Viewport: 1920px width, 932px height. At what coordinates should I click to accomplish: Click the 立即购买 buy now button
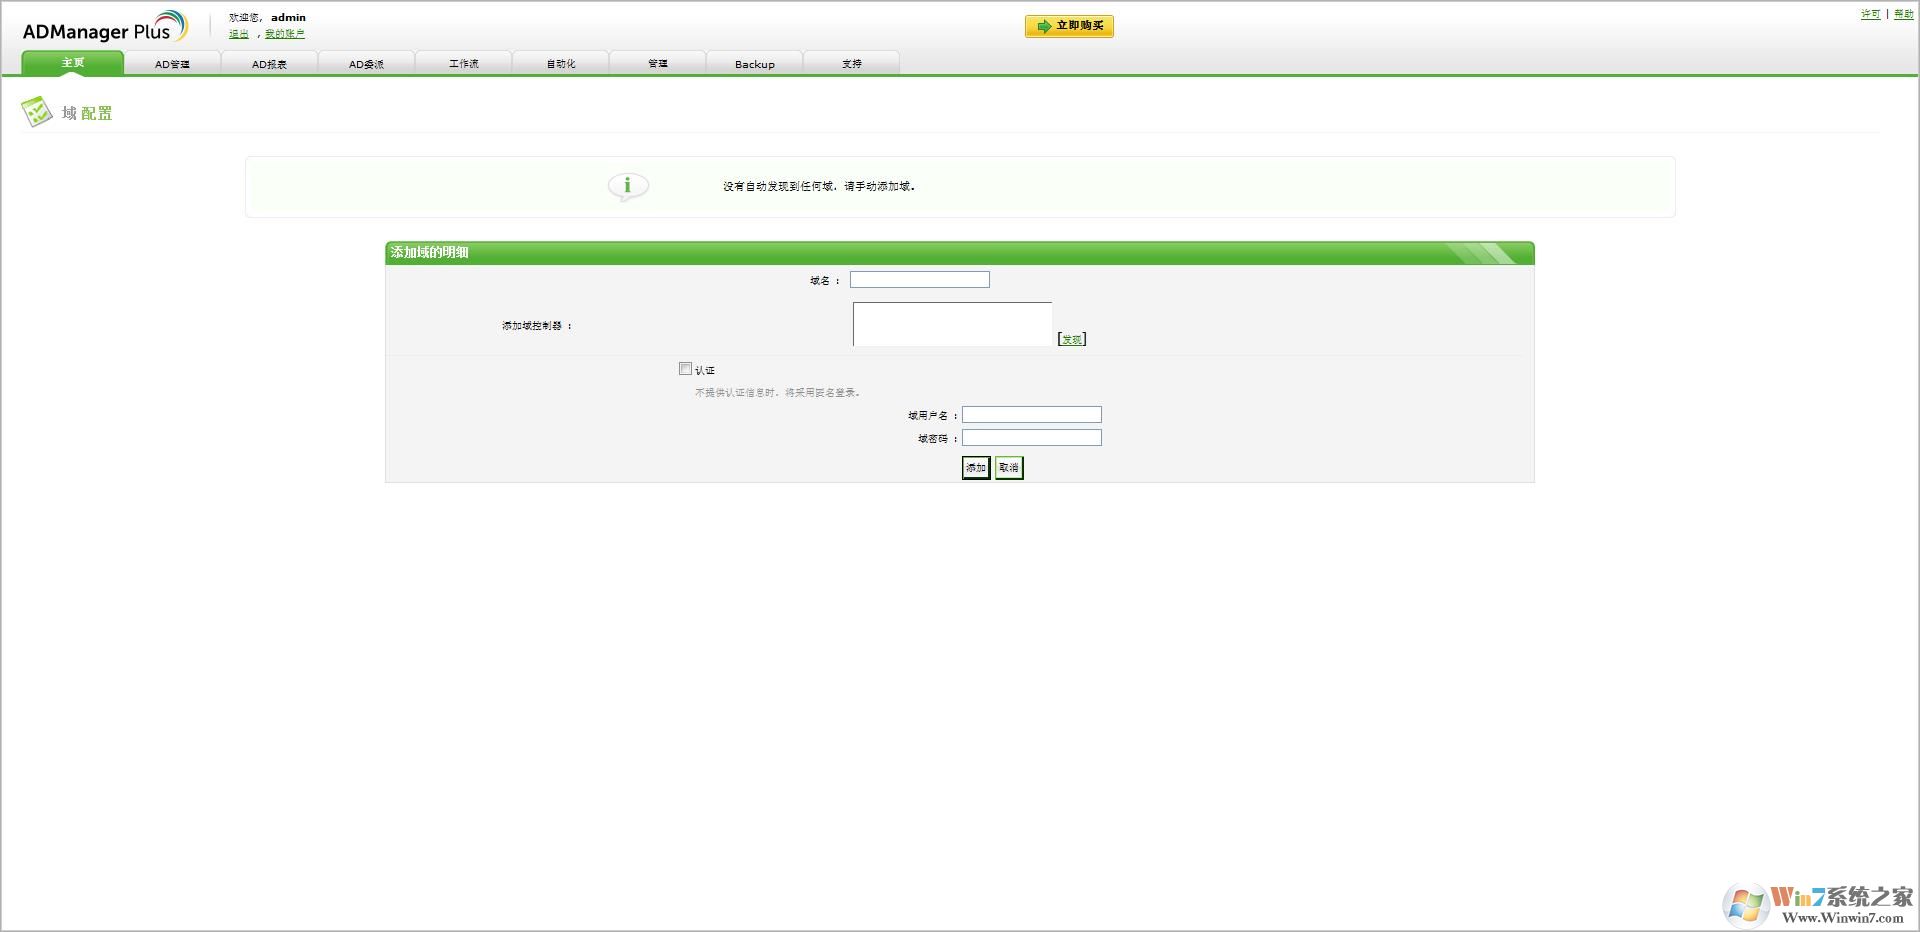click(1069, 26)
